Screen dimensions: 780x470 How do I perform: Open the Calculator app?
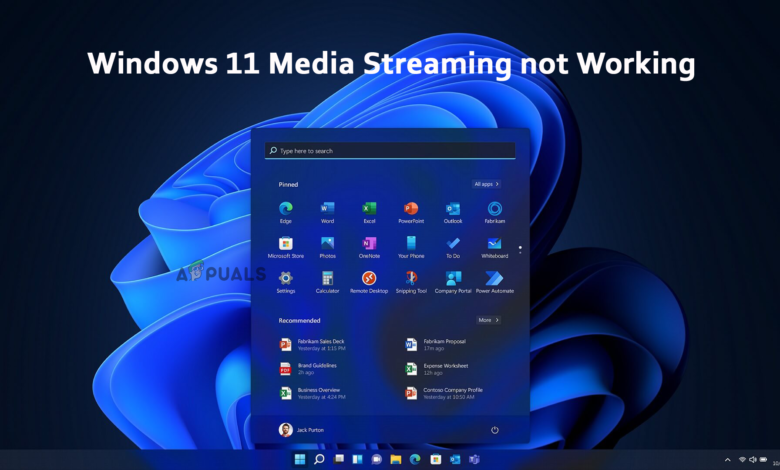327,282
